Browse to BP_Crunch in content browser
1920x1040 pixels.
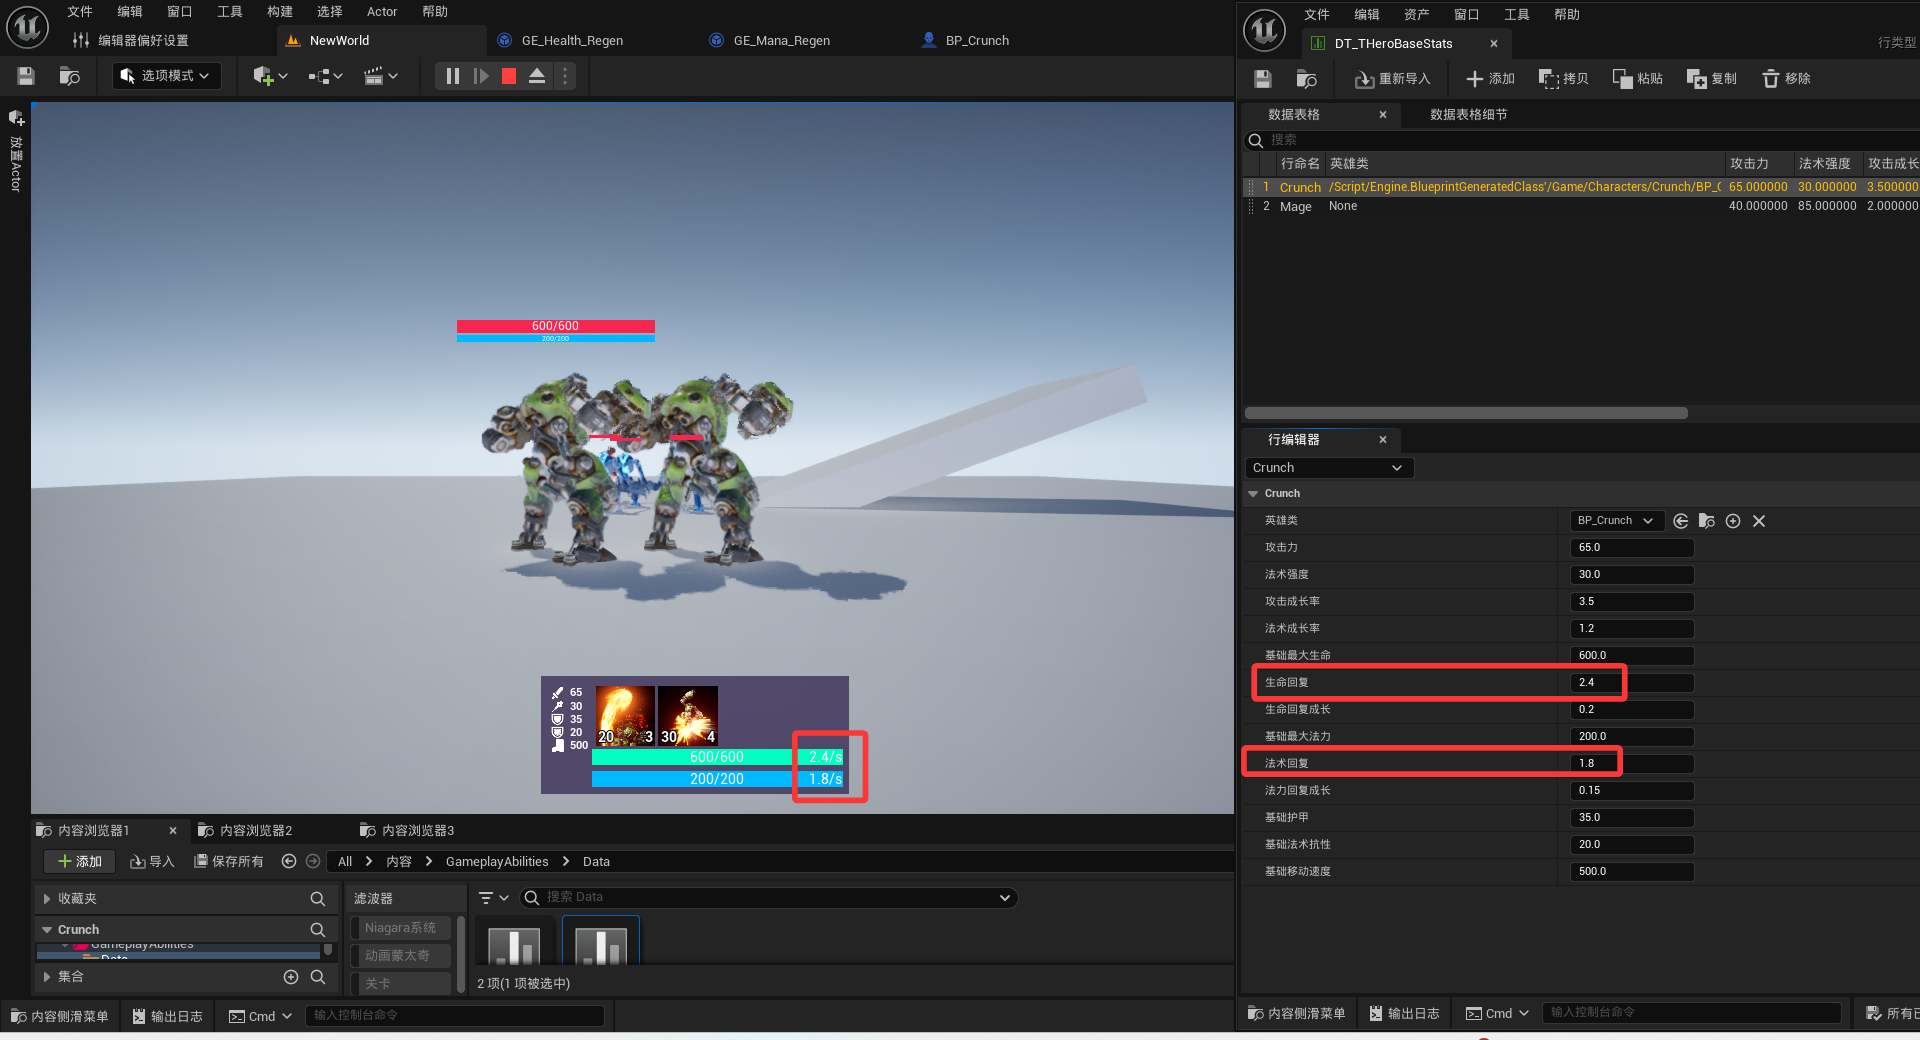pos(1707,521)
